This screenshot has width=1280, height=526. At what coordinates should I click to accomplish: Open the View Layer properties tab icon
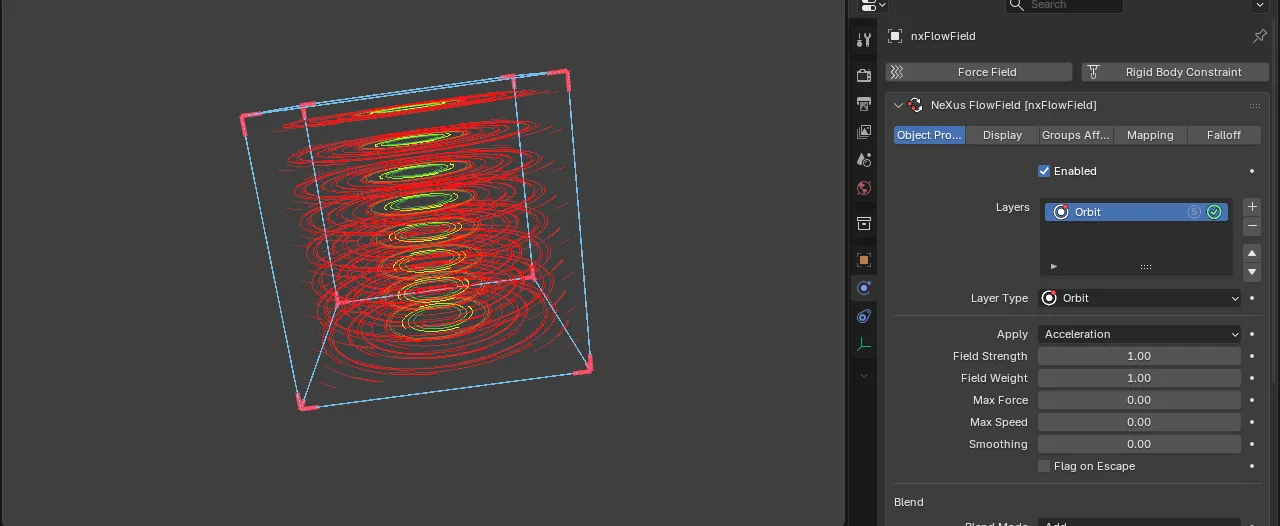(x=864, y=131)
